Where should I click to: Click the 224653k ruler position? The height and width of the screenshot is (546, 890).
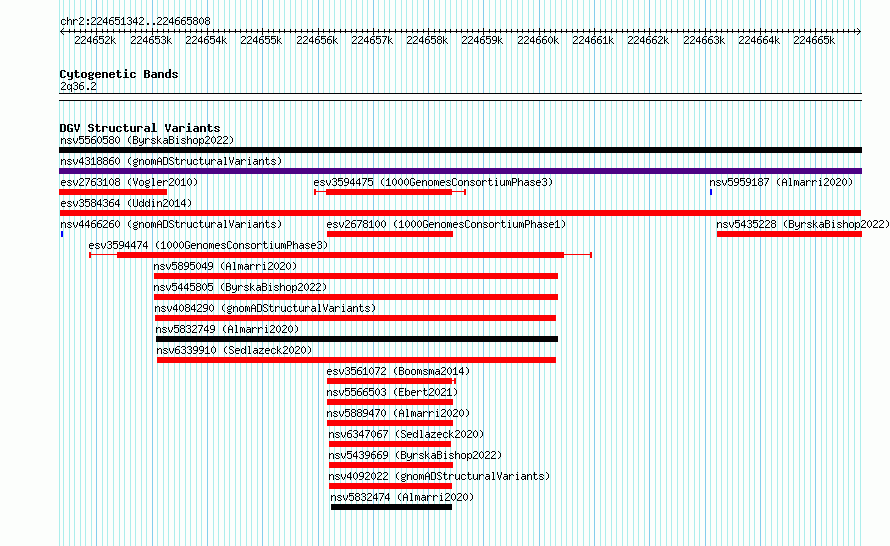click(x=151, y=40)
